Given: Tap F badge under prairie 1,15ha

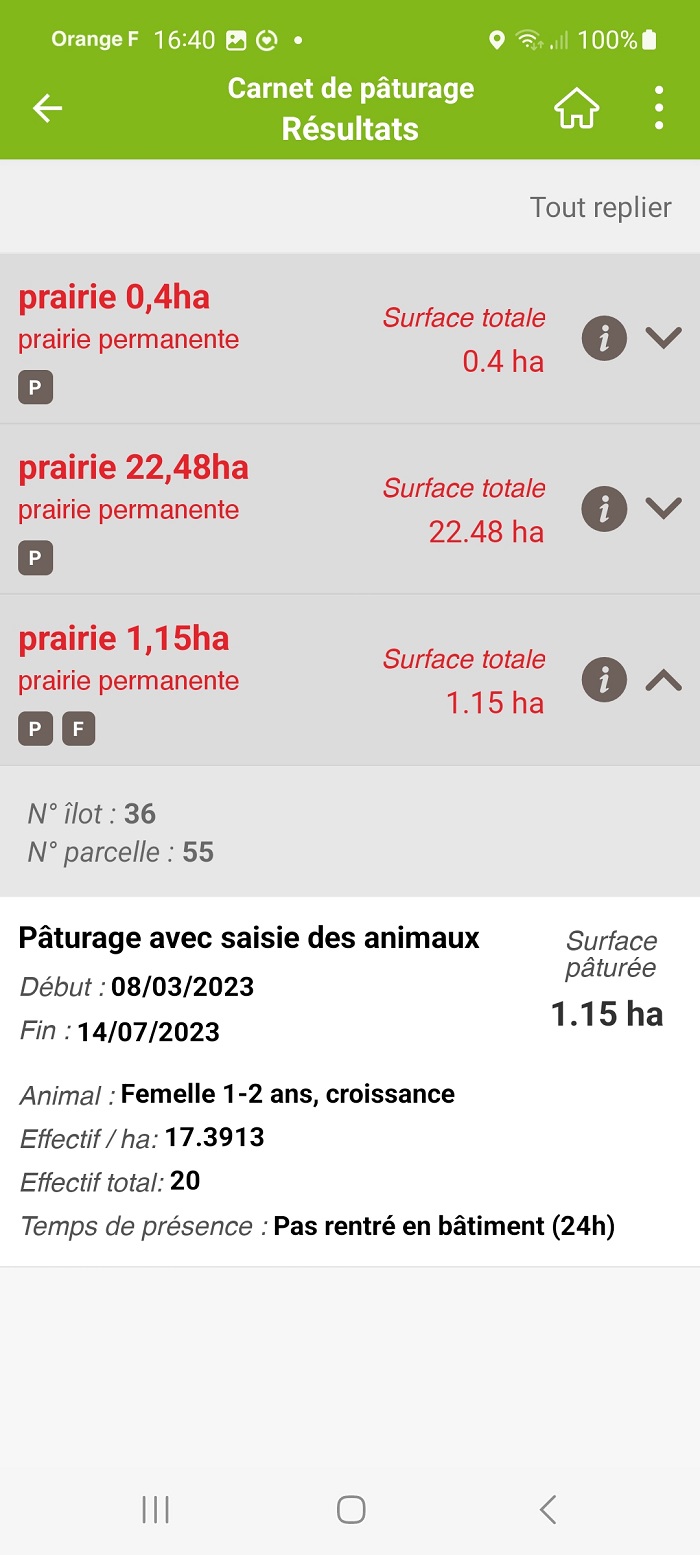Looking at the screenshot, I should [x=79, y=729].
